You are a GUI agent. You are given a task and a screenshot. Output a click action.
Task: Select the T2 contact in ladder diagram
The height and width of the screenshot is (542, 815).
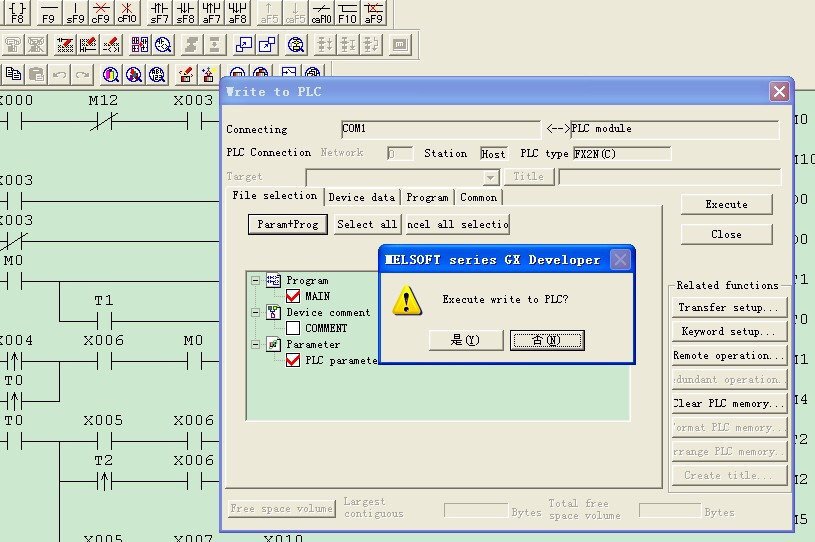click(104, 482)
